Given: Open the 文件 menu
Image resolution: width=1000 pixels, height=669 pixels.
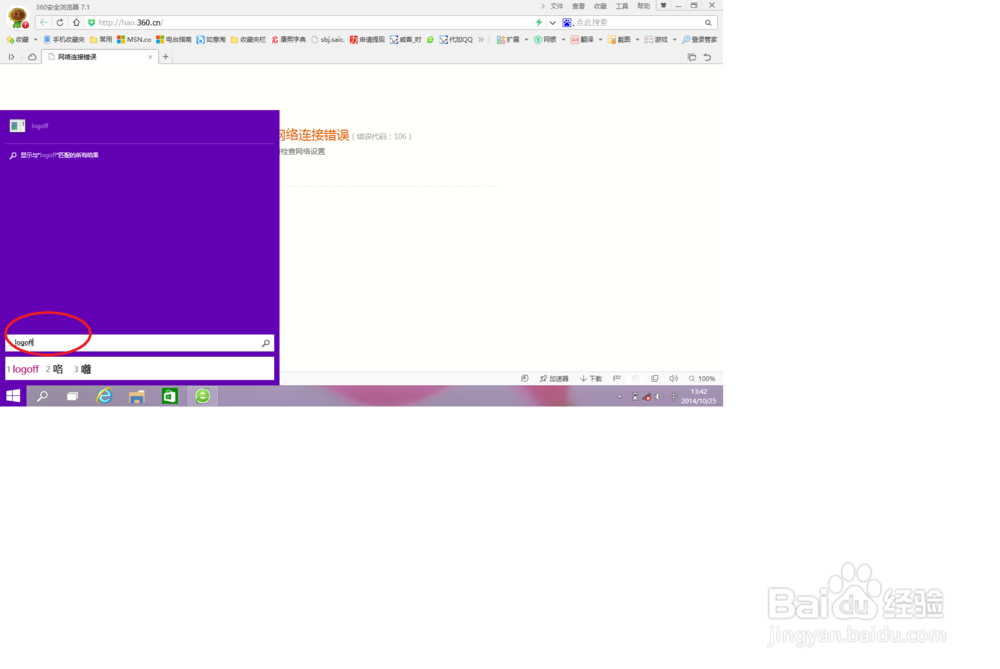Looking at the screenshot, I should pyautogui.click(x=557, y=6).
